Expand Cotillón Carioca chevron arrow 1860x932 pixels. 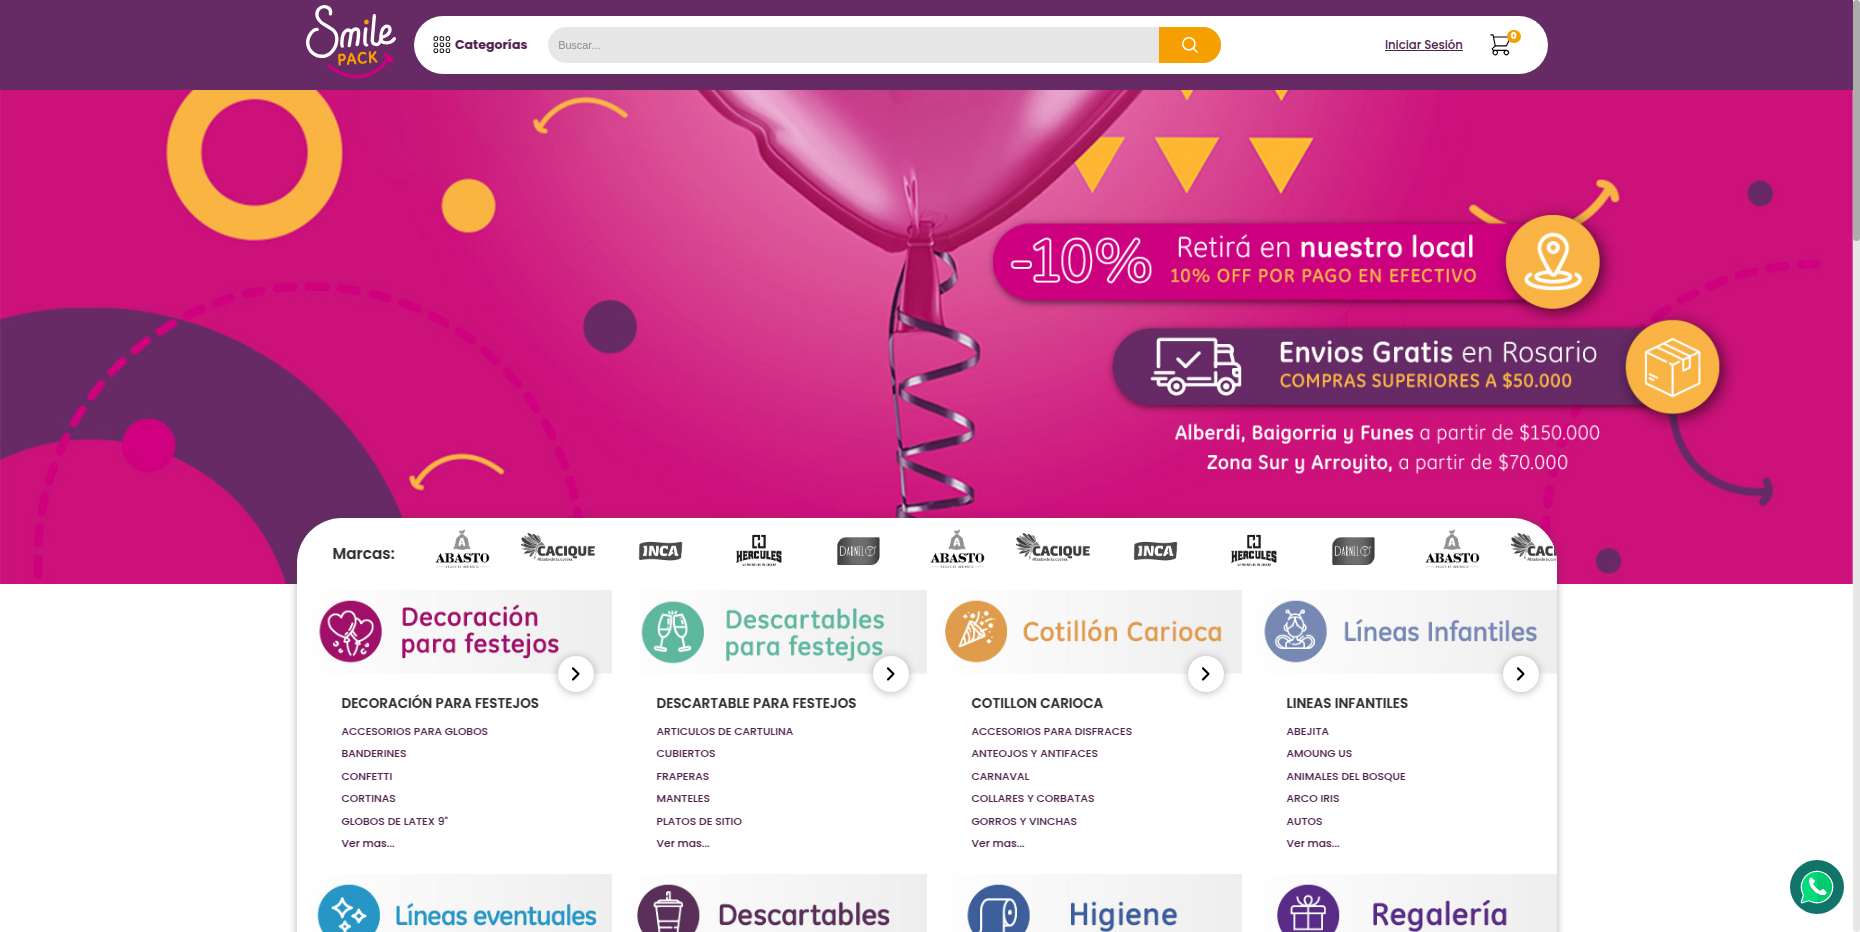point(1205,674)
